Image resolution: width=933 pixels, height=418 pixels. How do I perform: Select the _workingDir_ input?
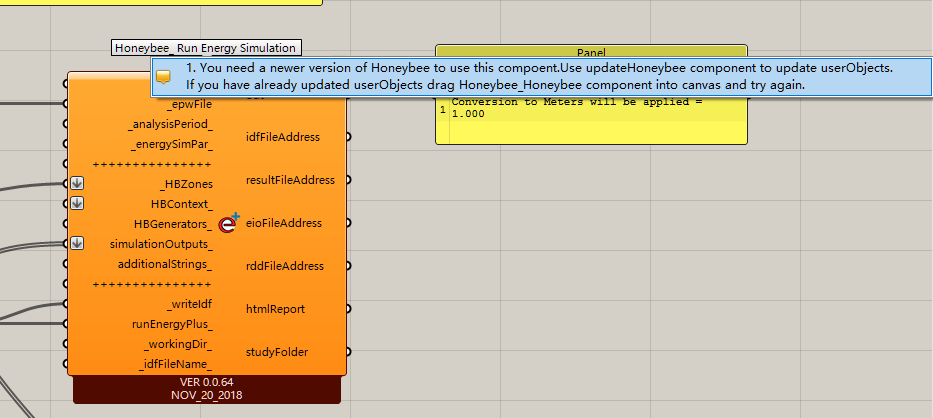(x=178, y=344)
